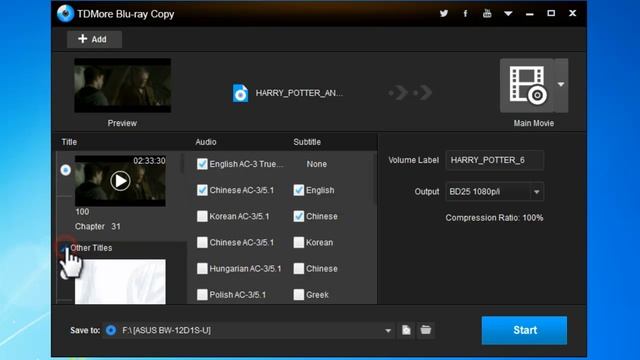Open the YouTube link icon
This screenshot has height=360, width=640.
[x=487, y=13]
